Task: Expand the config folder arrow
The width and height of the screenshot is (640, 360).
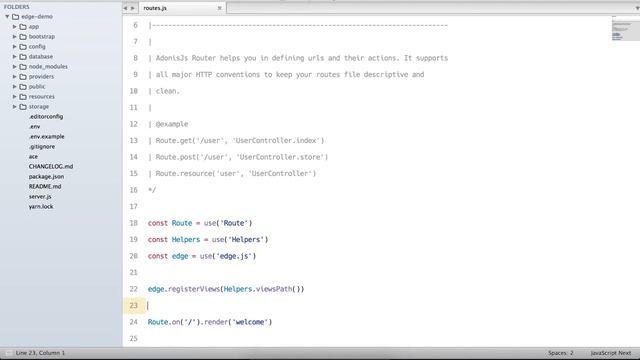Action: (15, 47)
